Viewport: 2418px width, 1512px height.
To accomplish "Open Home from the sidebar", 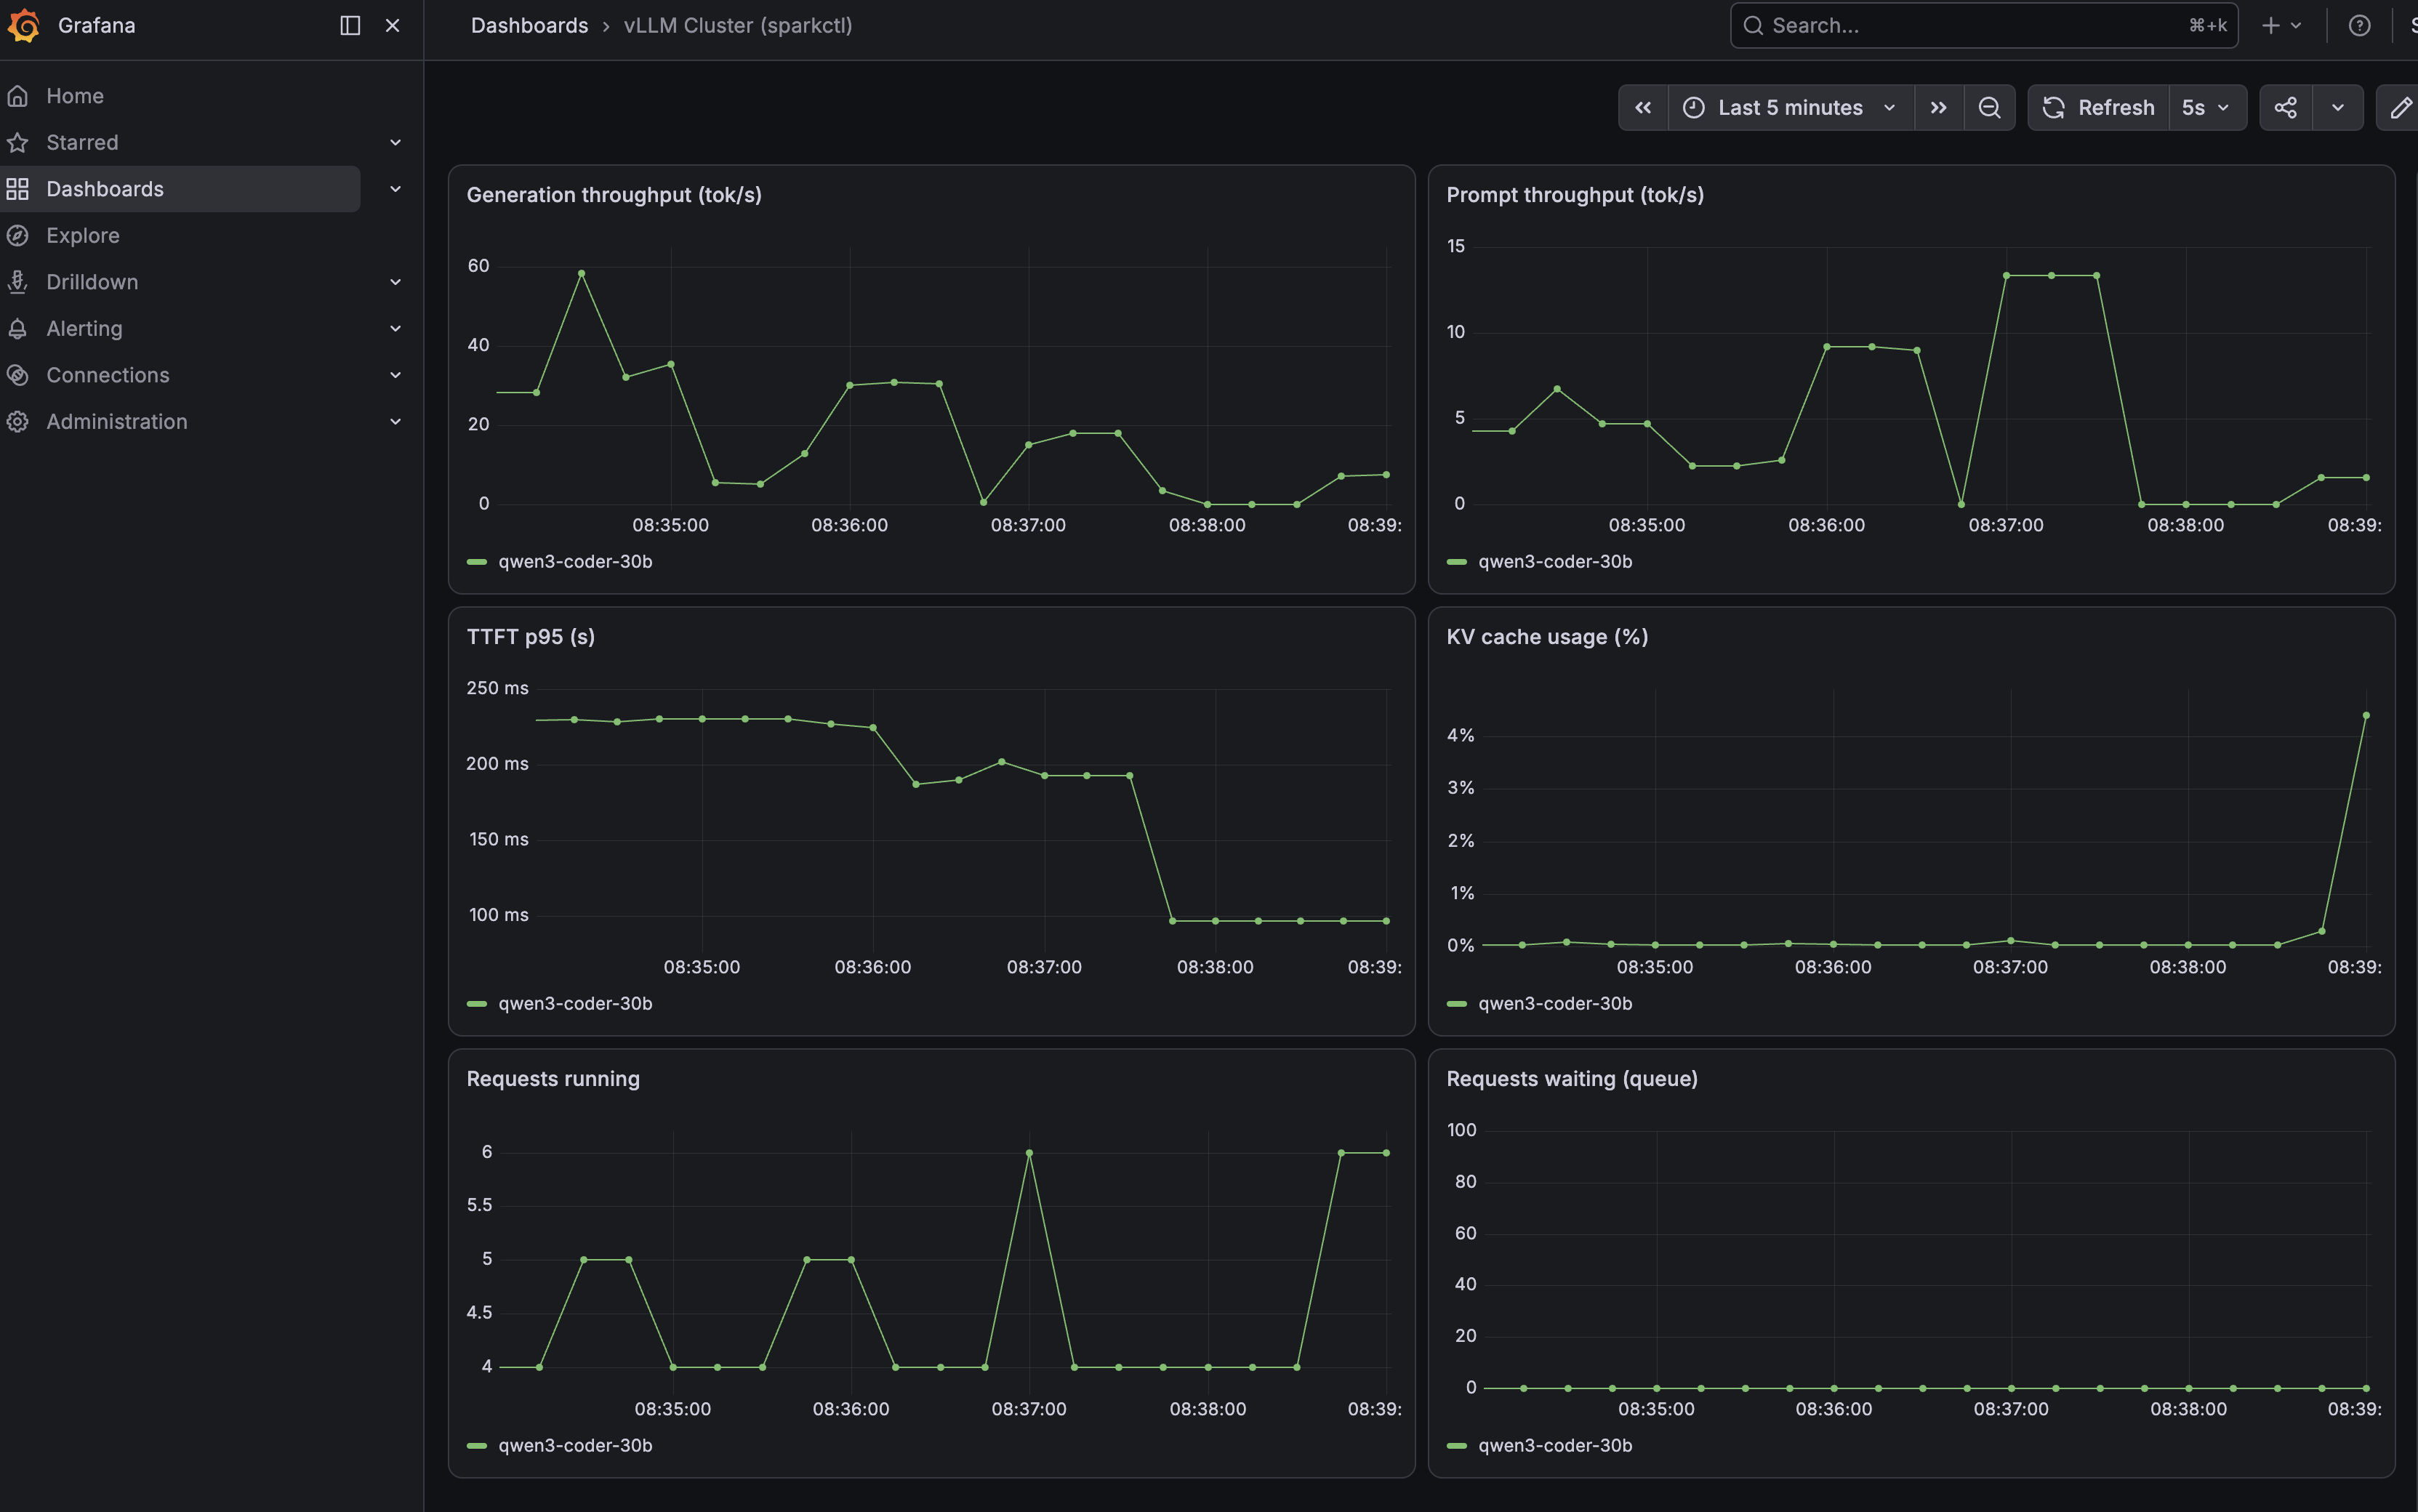I will (x=75, y=96).
